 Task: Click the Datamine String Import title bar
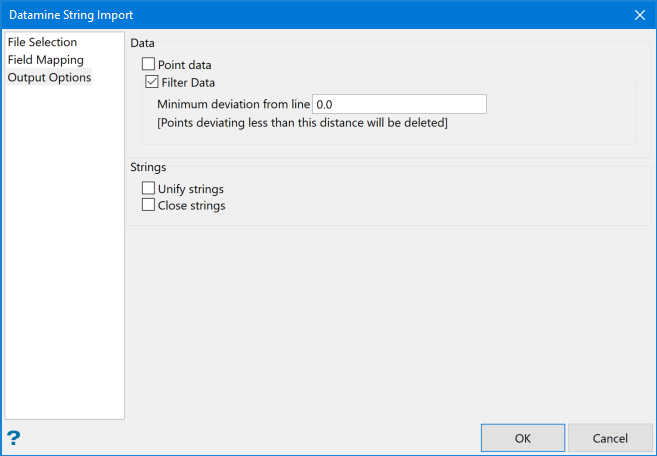(x=300, y=15)
